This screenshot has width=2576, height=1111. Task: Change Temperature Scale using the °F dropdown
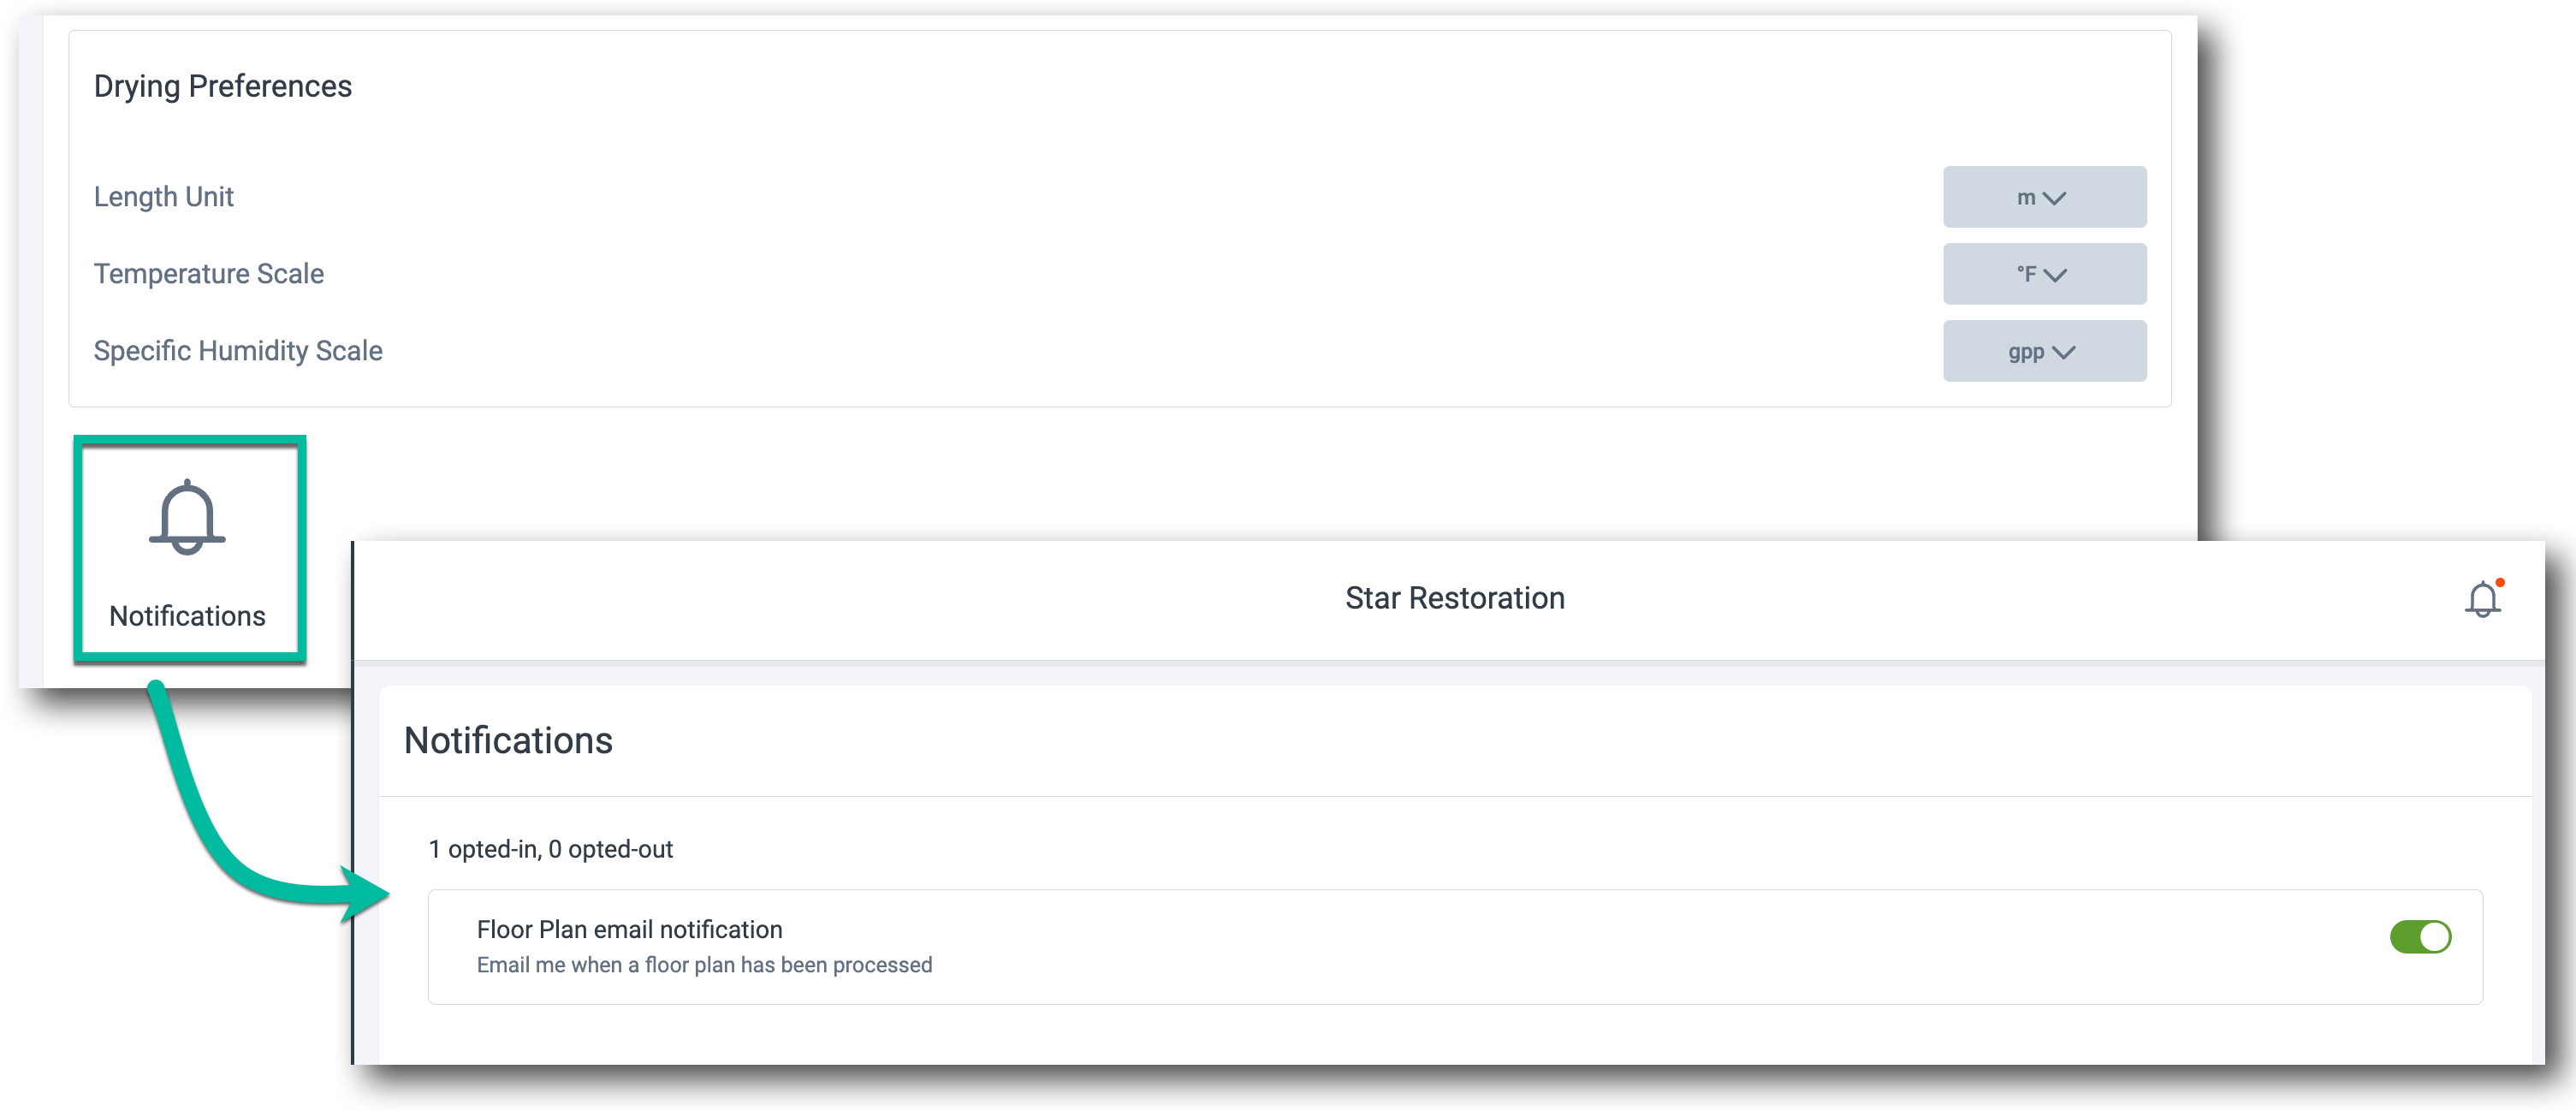[x=2044, y=273]
